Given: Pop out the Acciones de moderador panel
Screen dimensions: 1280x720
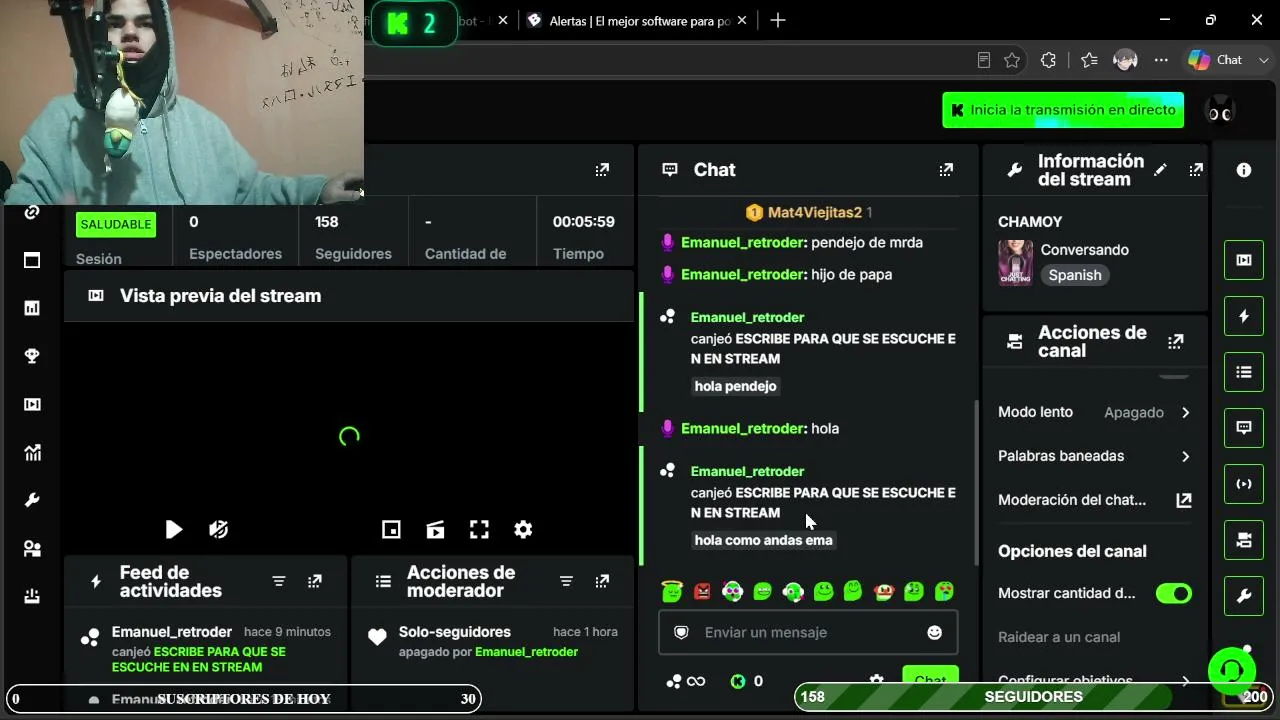Looking at the screenshot, I should [602, 581].
